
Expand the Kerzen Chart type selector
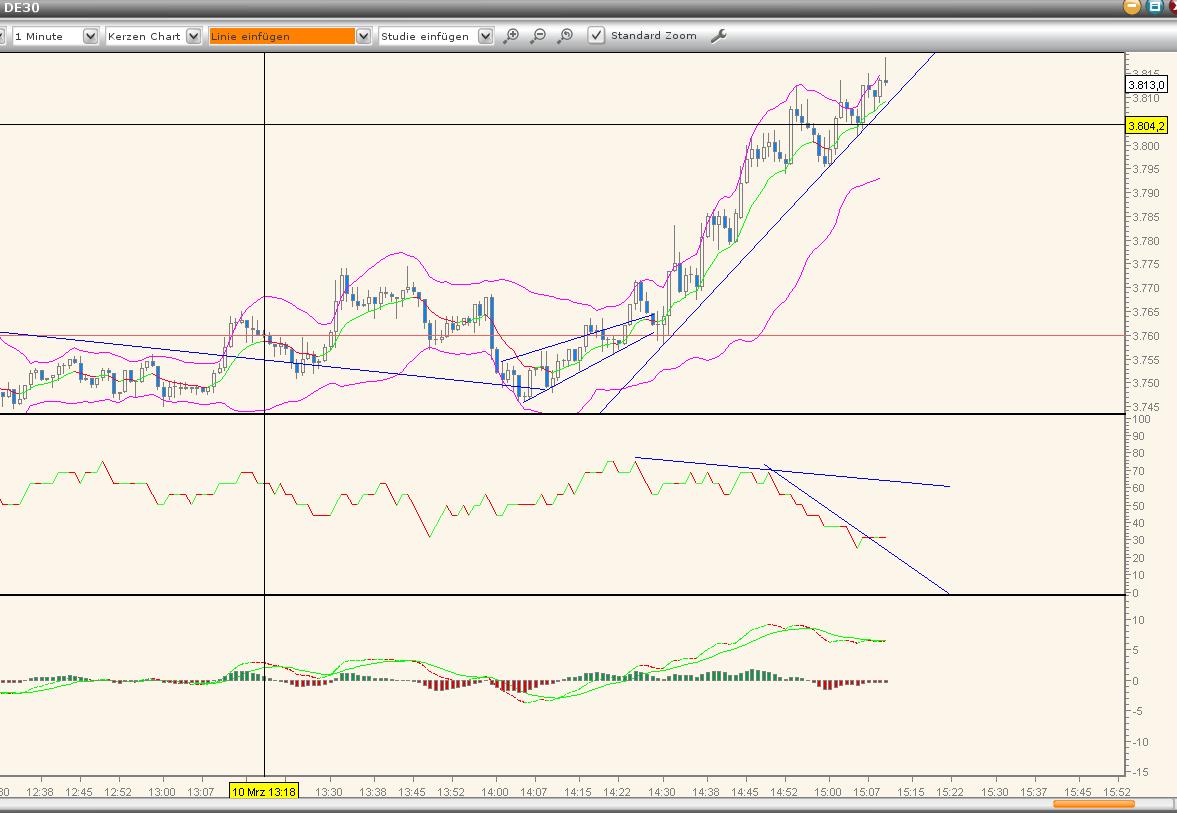(191, 35)
